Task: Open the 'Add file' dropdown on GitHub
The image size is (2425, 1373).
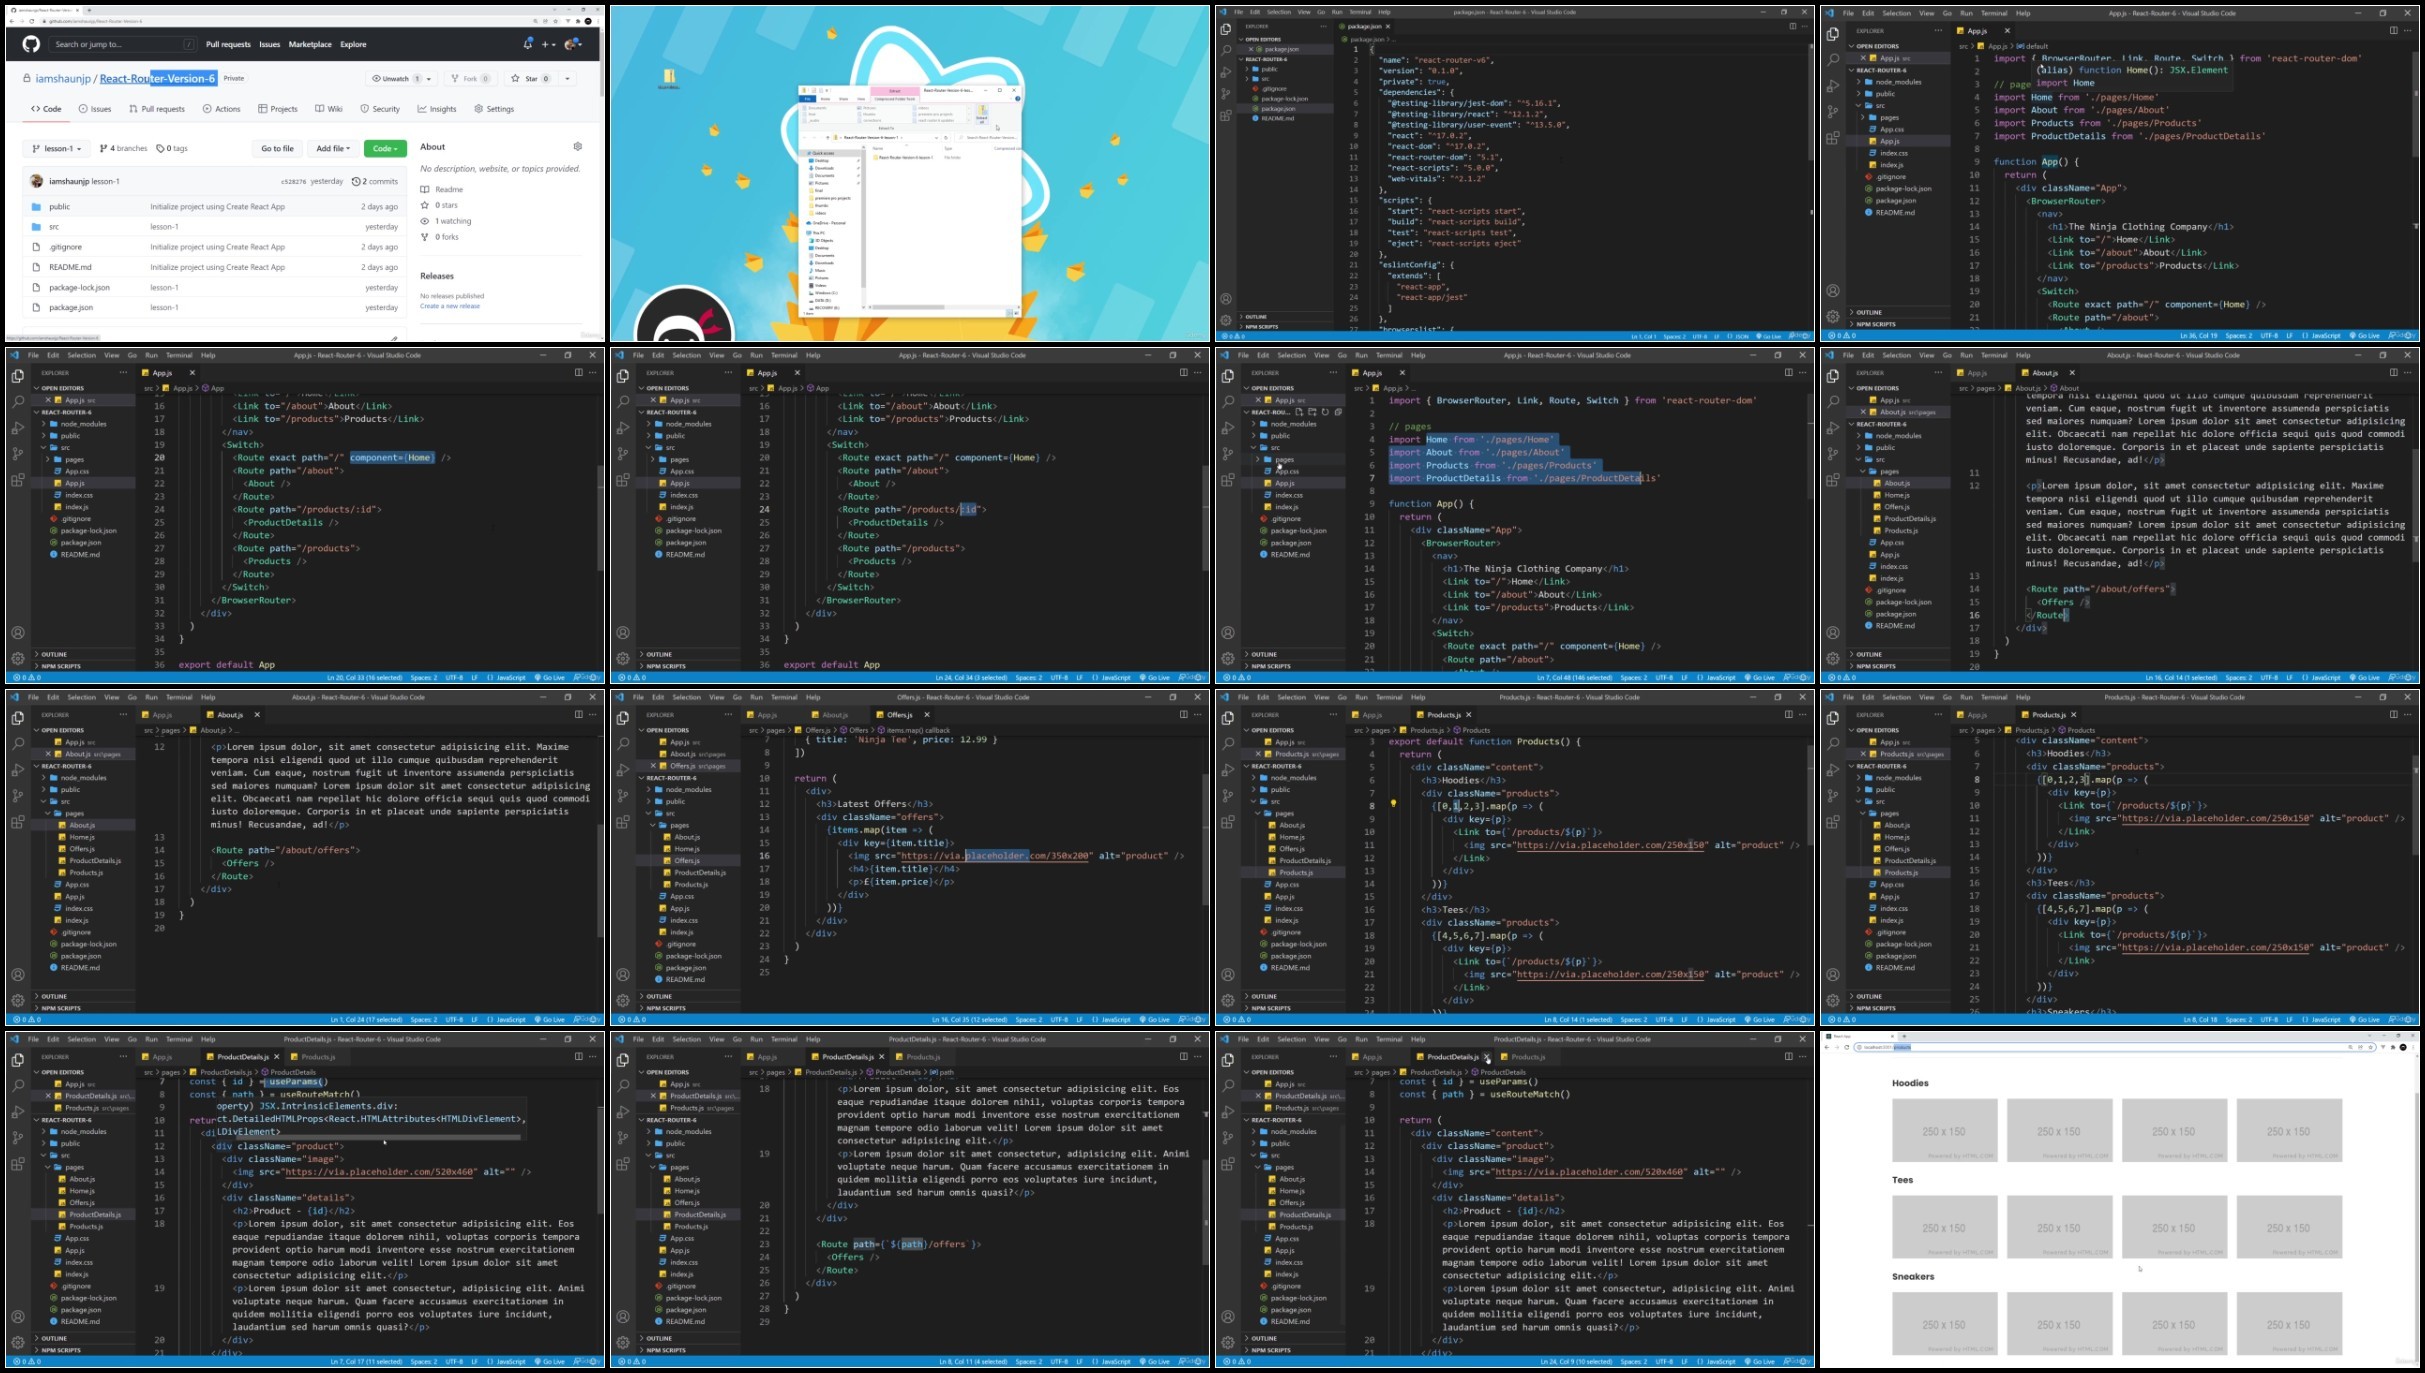Action: coord(333,148)
